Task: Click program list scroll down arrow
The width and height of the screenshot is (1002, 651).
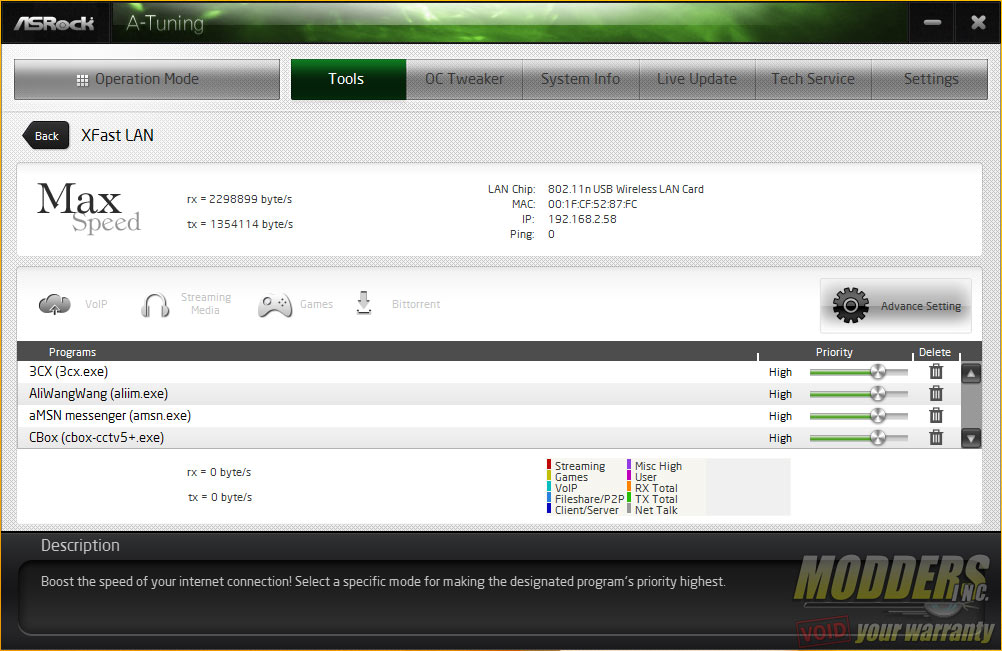Action: [x=971, y=438]
